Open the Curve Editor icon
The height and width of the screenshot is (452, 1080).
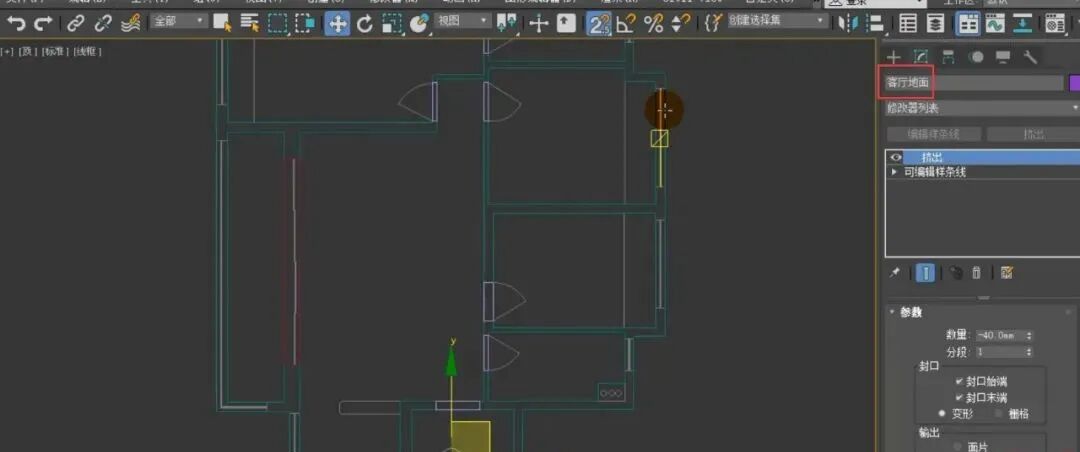(x=995, y=24)
